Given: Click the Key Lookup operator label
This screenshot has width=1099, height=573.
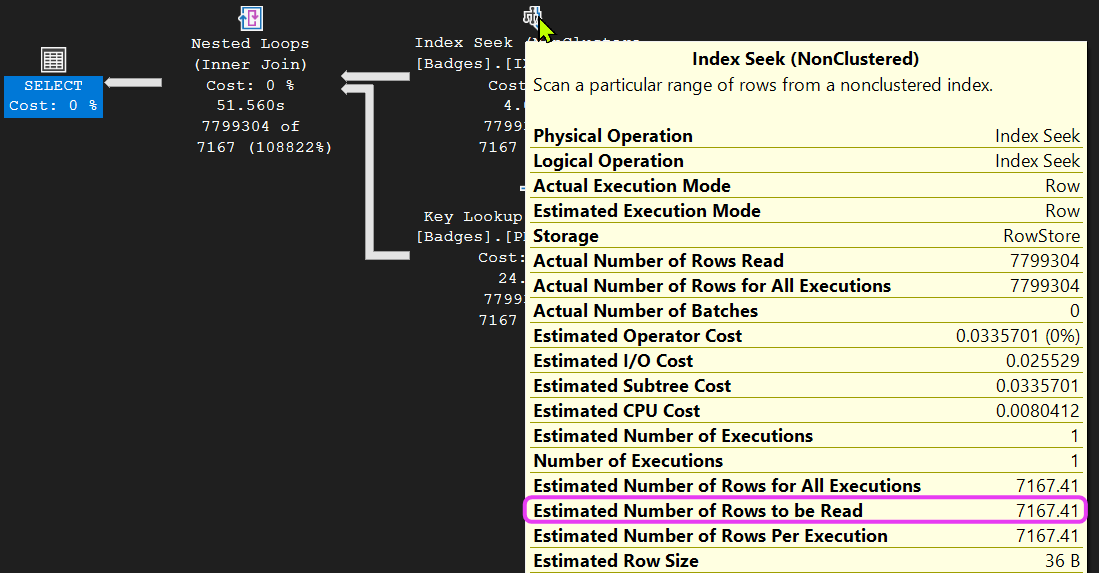Looking at the screenshot, I should 472,216.
